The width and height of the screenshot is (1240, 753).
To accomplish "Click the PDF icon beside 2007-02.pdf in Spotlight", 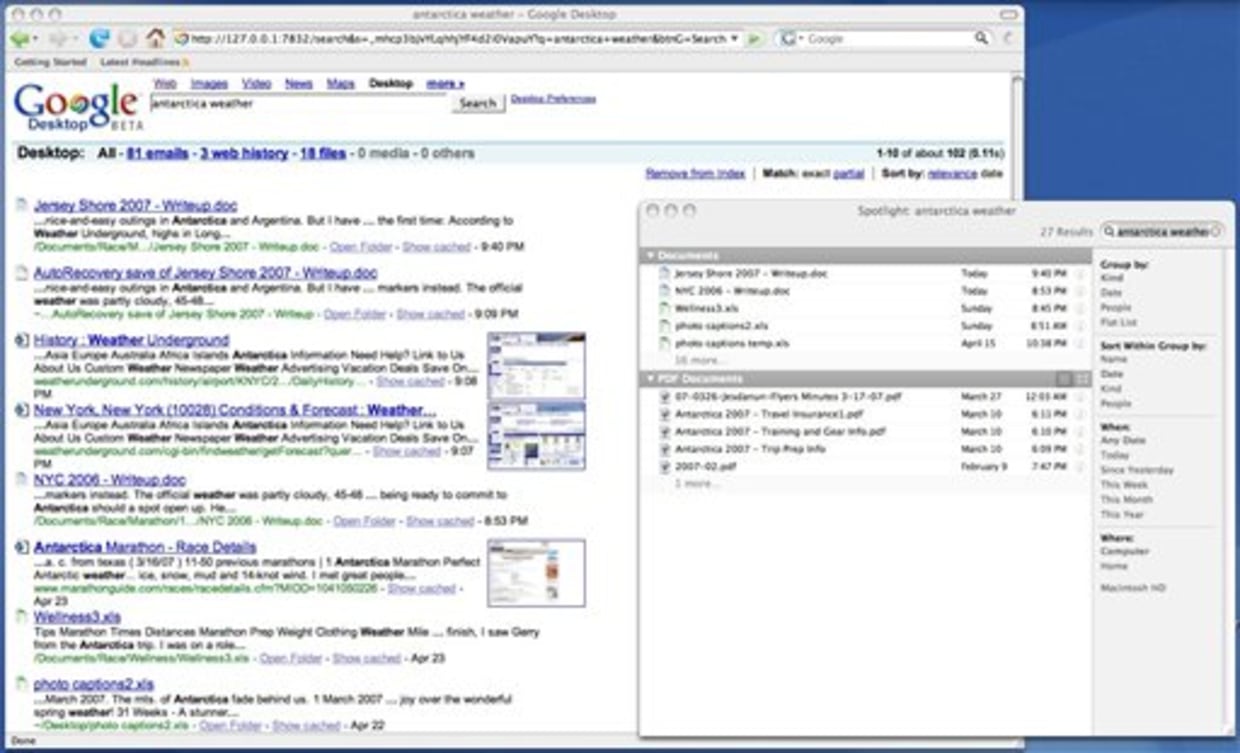I will (x=665, y=467).
